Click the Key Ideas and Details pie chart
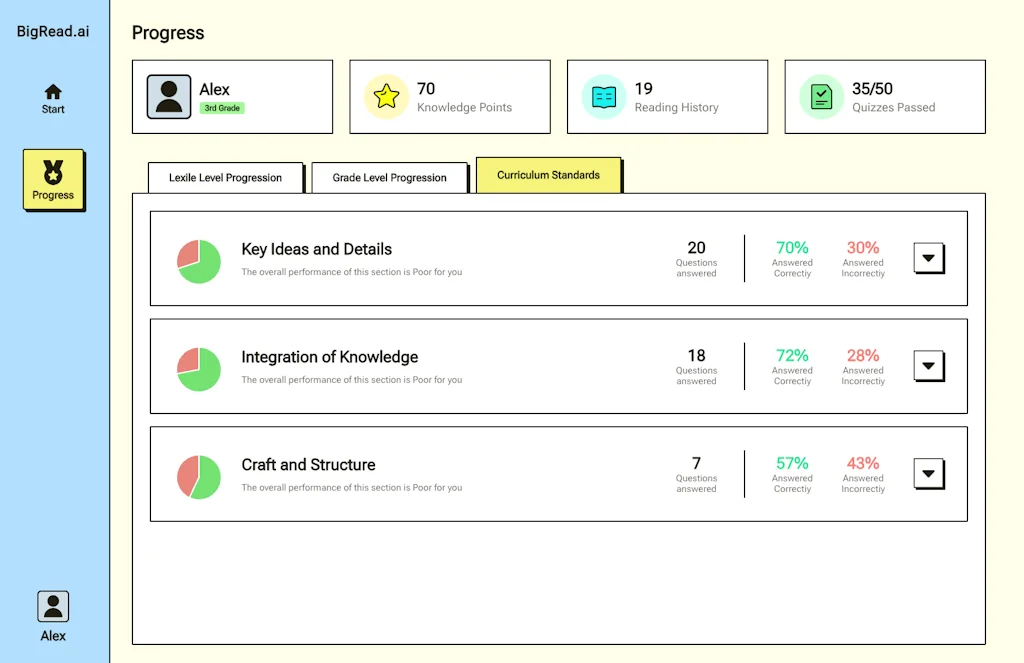The image size is (1024, 663). (x=199, y=261)
